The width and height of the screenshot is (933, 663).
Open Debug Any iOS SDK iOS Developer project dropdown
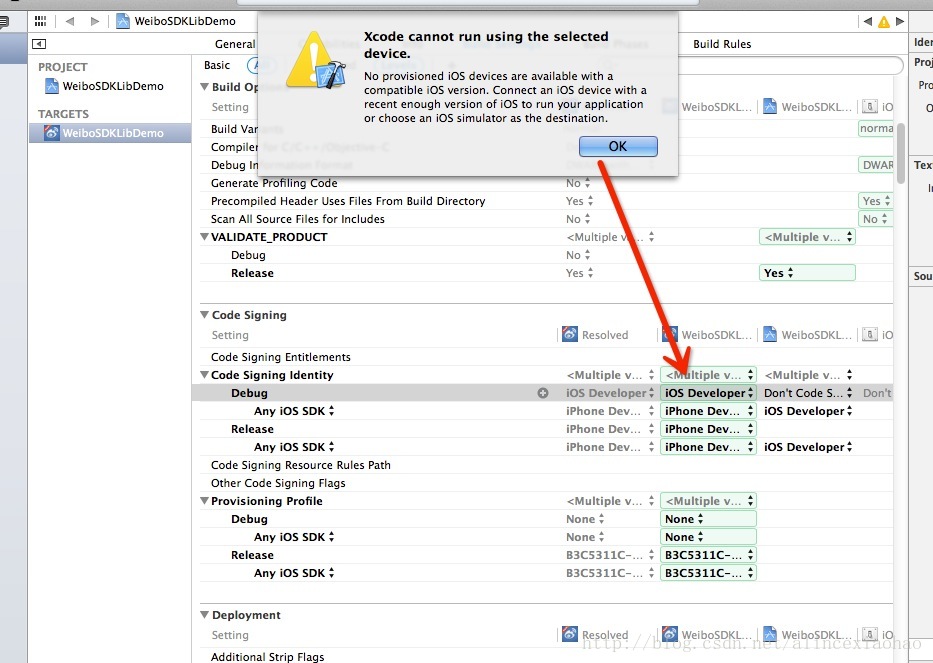tap(808, 411)
